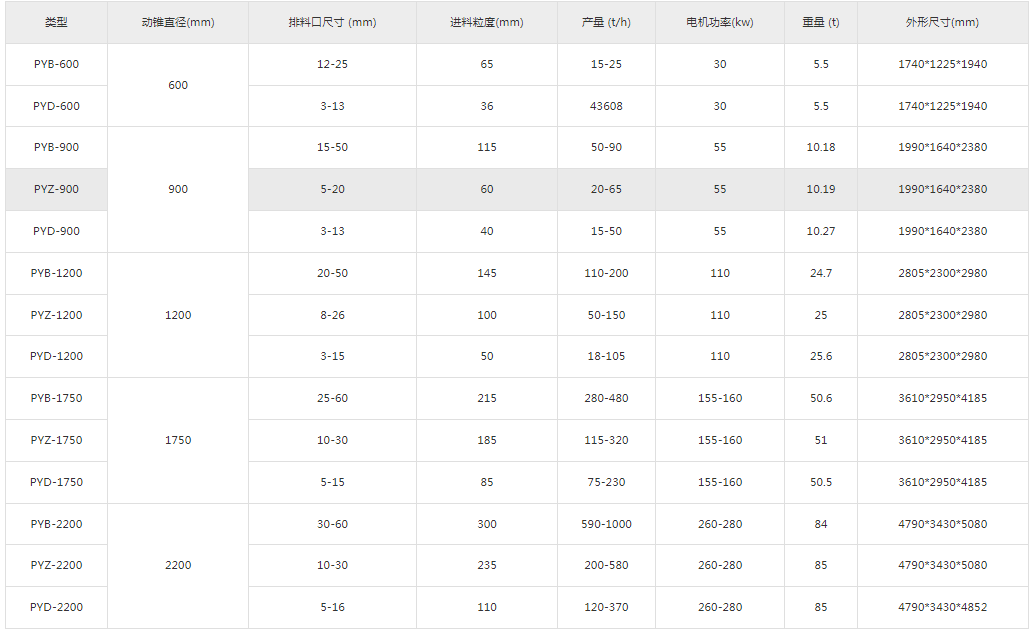Click the PYB-600 model cell

point(56,64)
